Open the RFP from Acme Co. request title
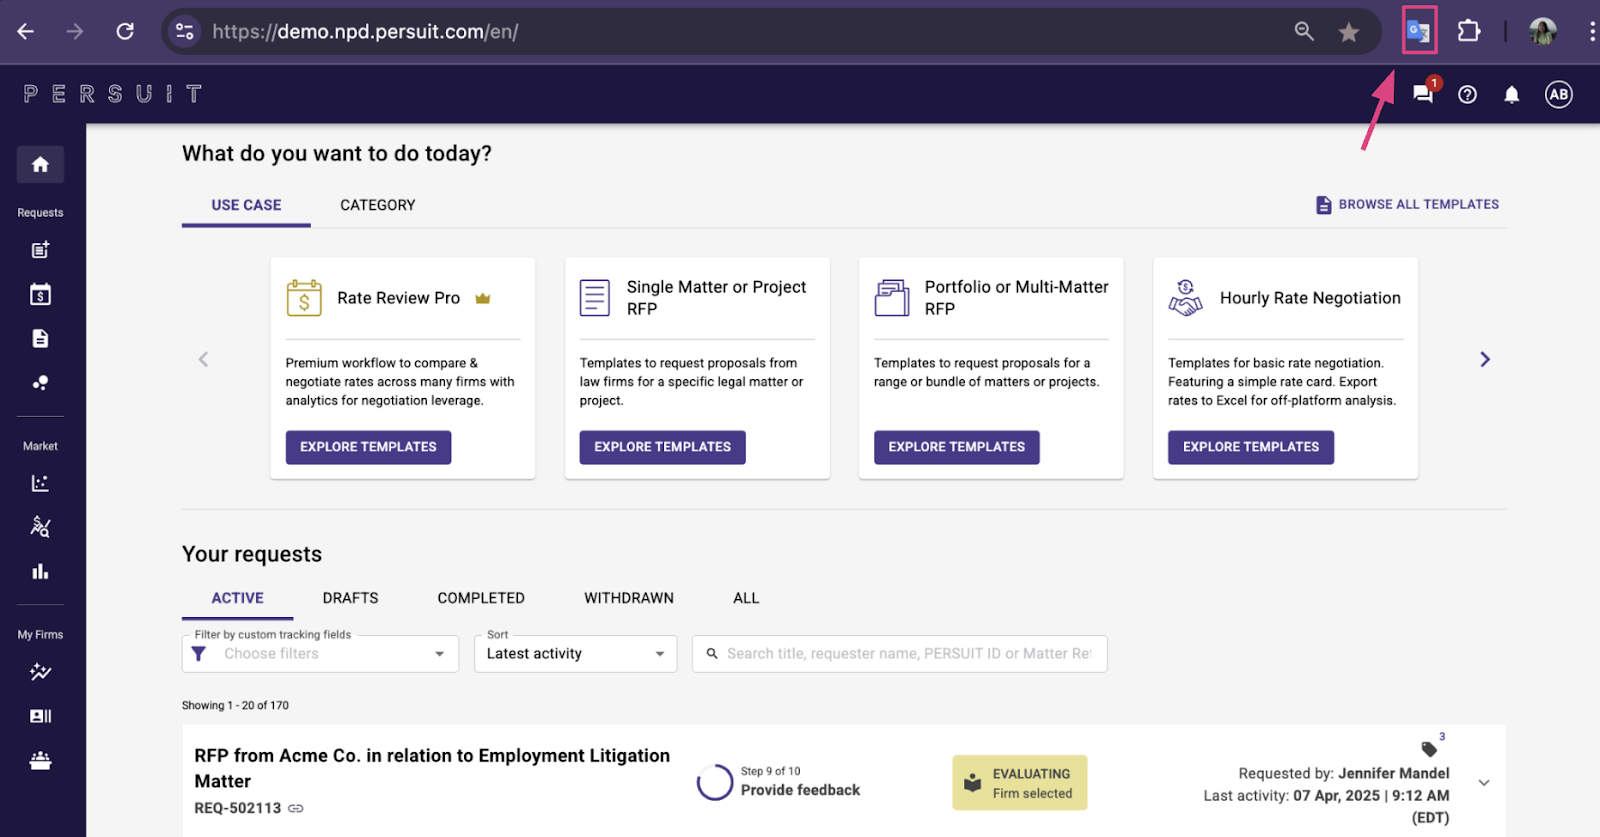The width and height of the screenshot is (1600, 837). coord(432,768)
